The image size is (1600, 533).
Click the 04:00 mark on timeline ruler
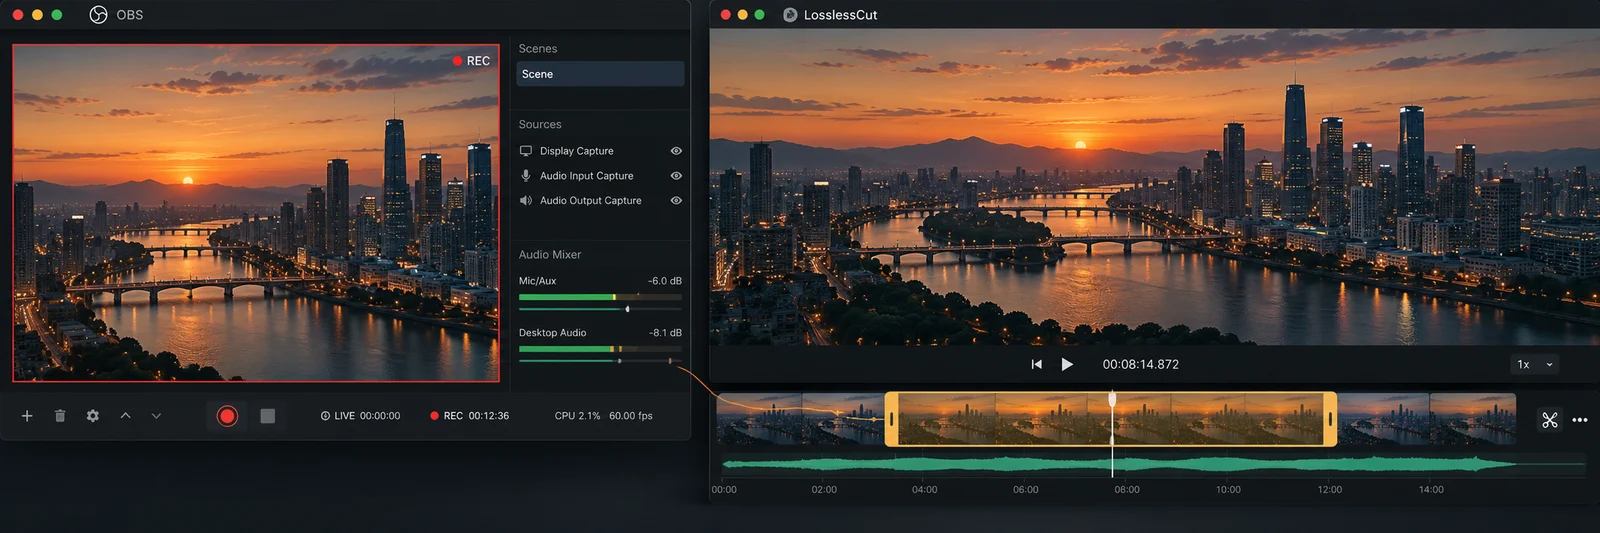pos(925,490)
